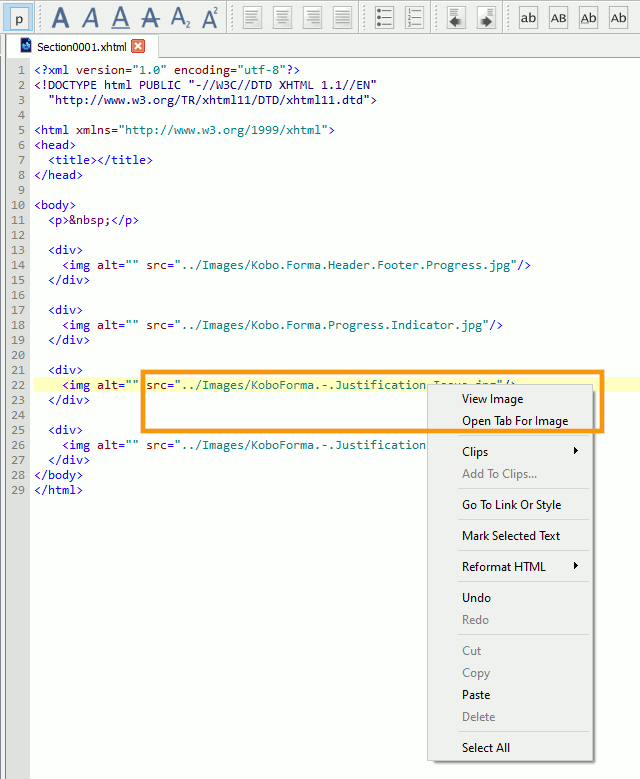Align text right
This screenshot has width=640, height=779.
[313, 18]
